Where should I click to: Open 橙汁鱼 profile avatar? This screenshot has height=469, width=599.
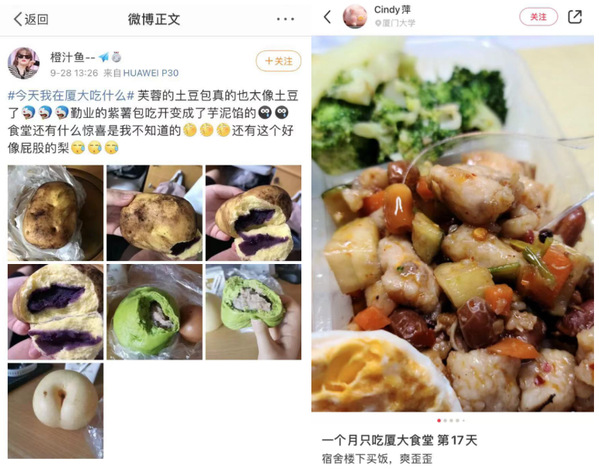pos(24,63)
